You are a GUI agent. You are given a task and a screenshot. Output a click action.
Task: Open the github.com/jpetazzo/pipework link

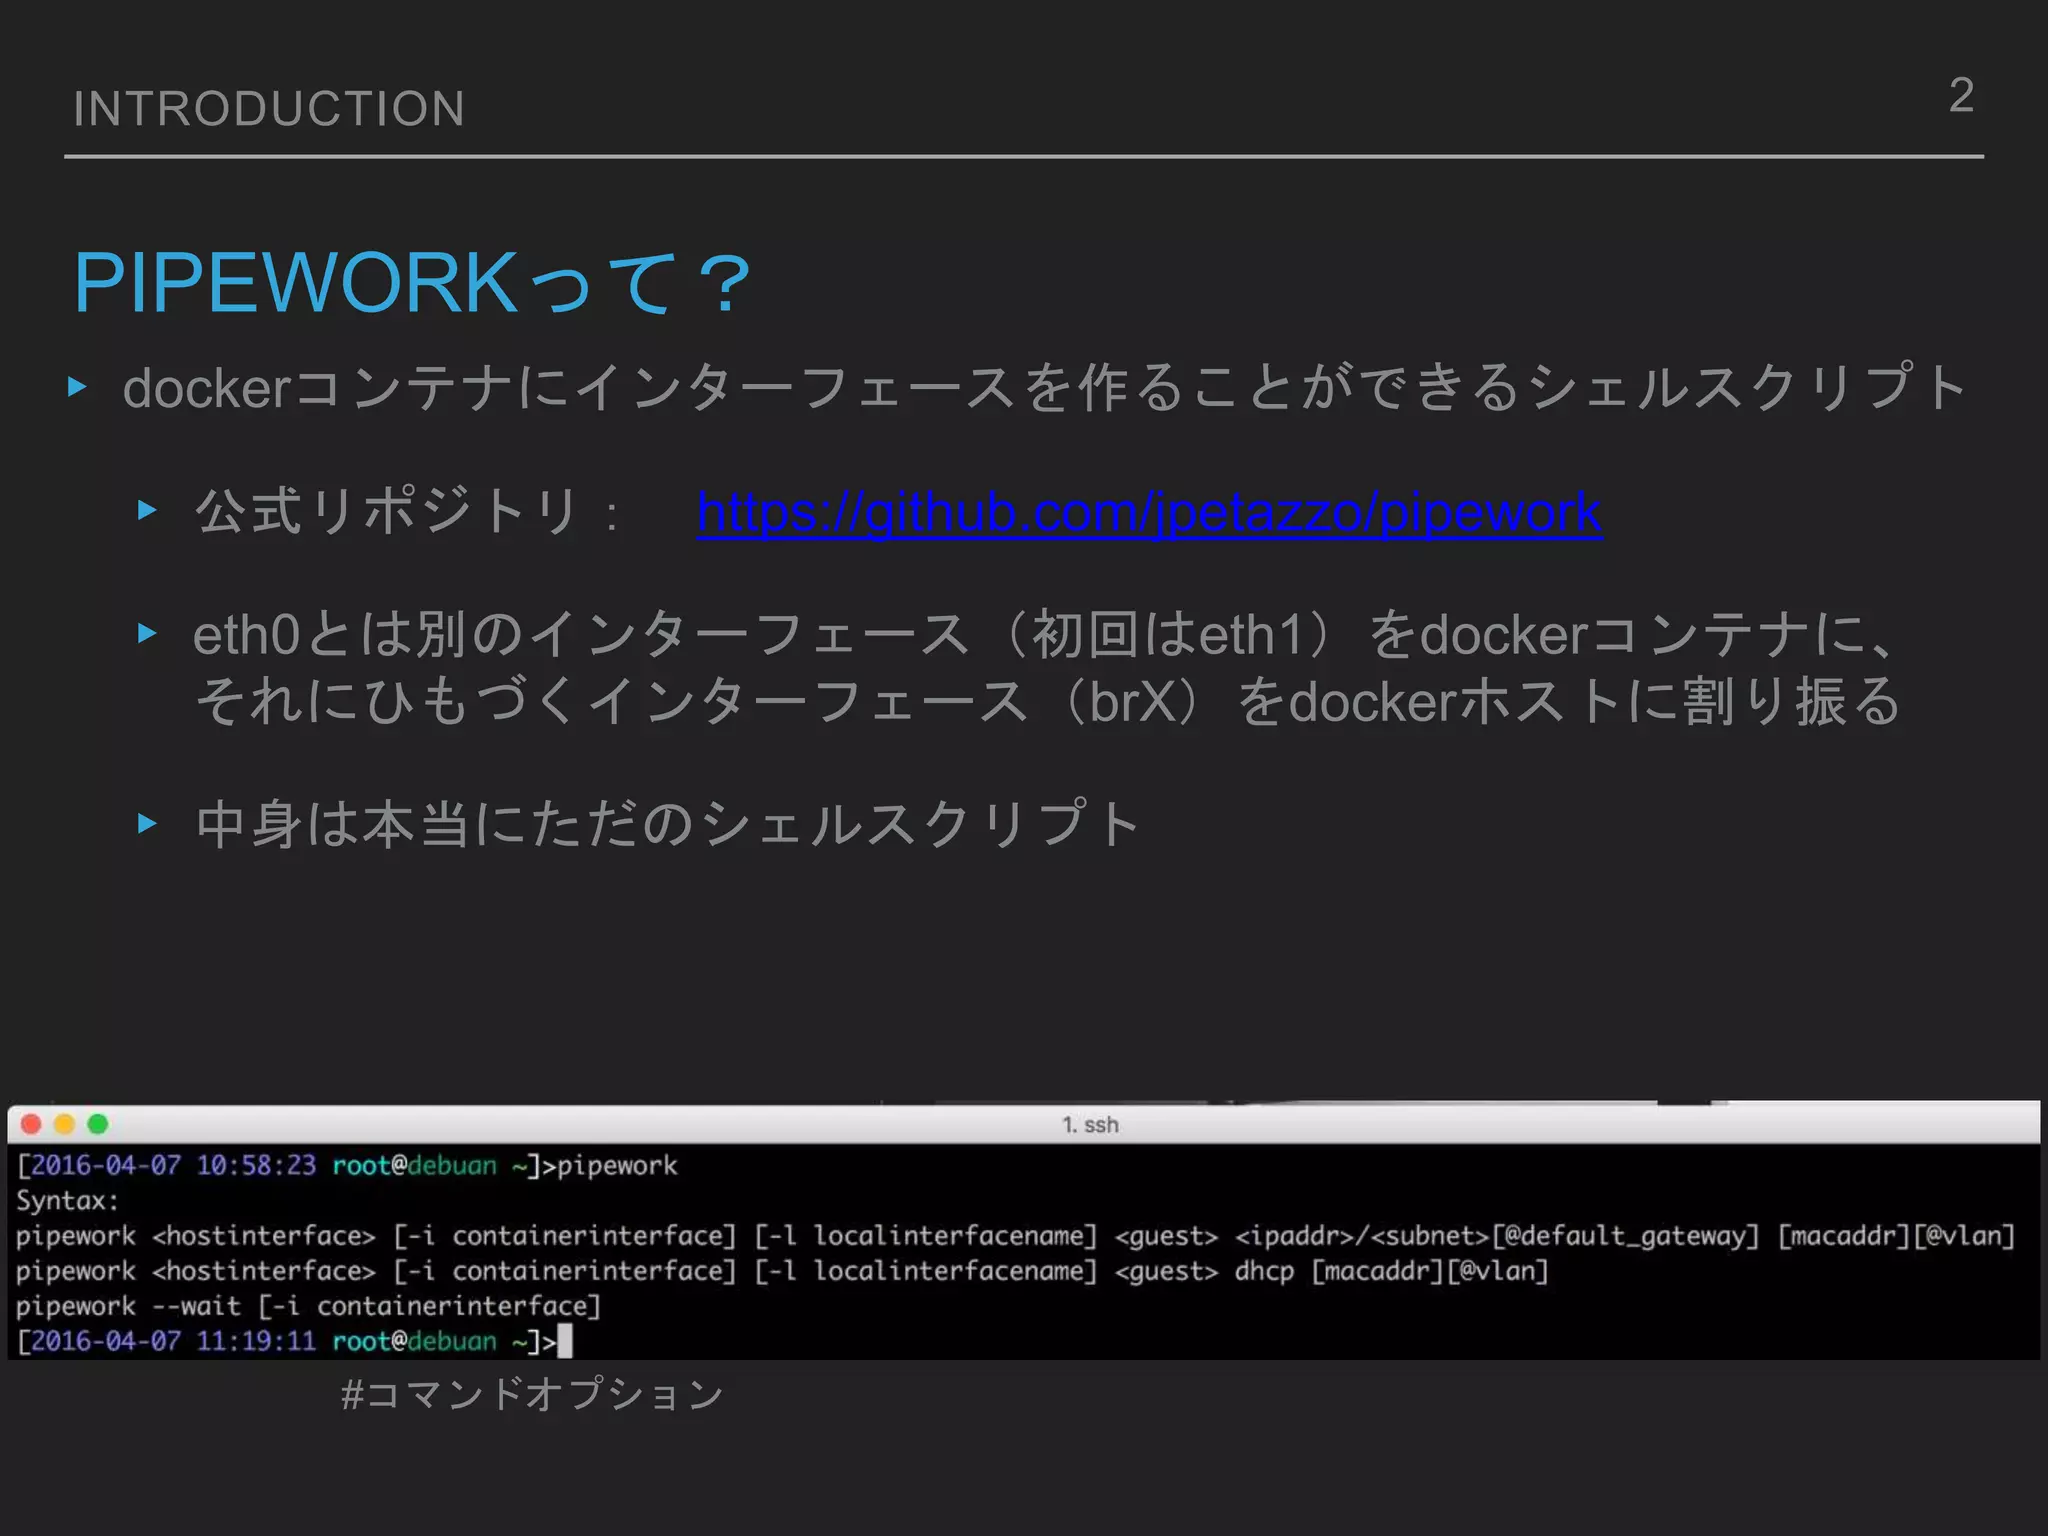pos(1149,514)
